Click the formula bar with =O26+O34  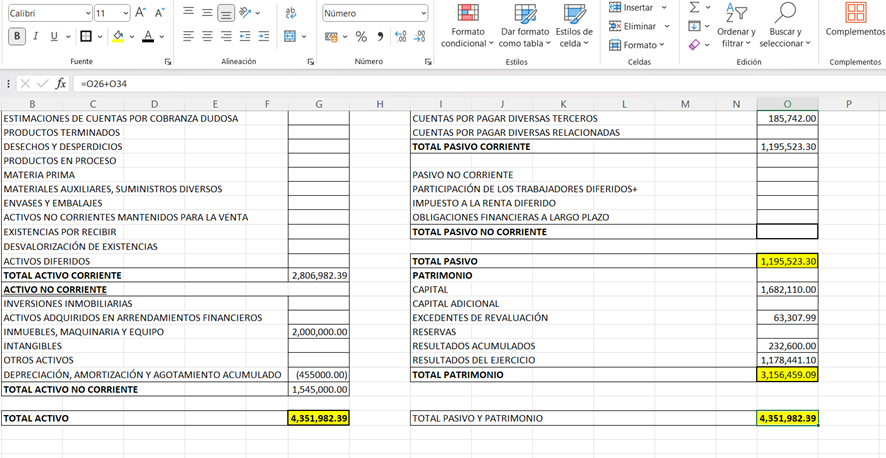point(479,84)
